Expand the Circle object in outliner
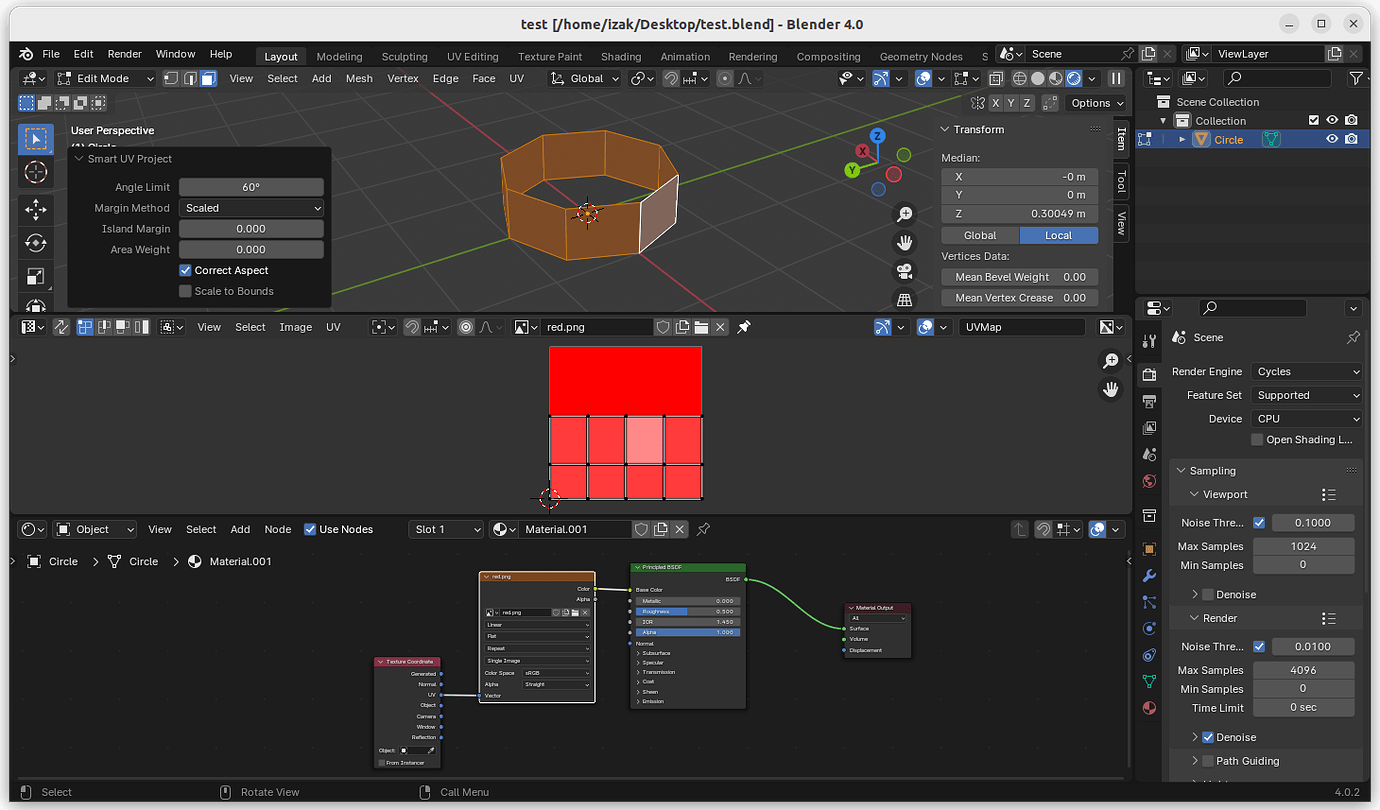Viewport: 1380px width, 810px height. [1182, 140]
